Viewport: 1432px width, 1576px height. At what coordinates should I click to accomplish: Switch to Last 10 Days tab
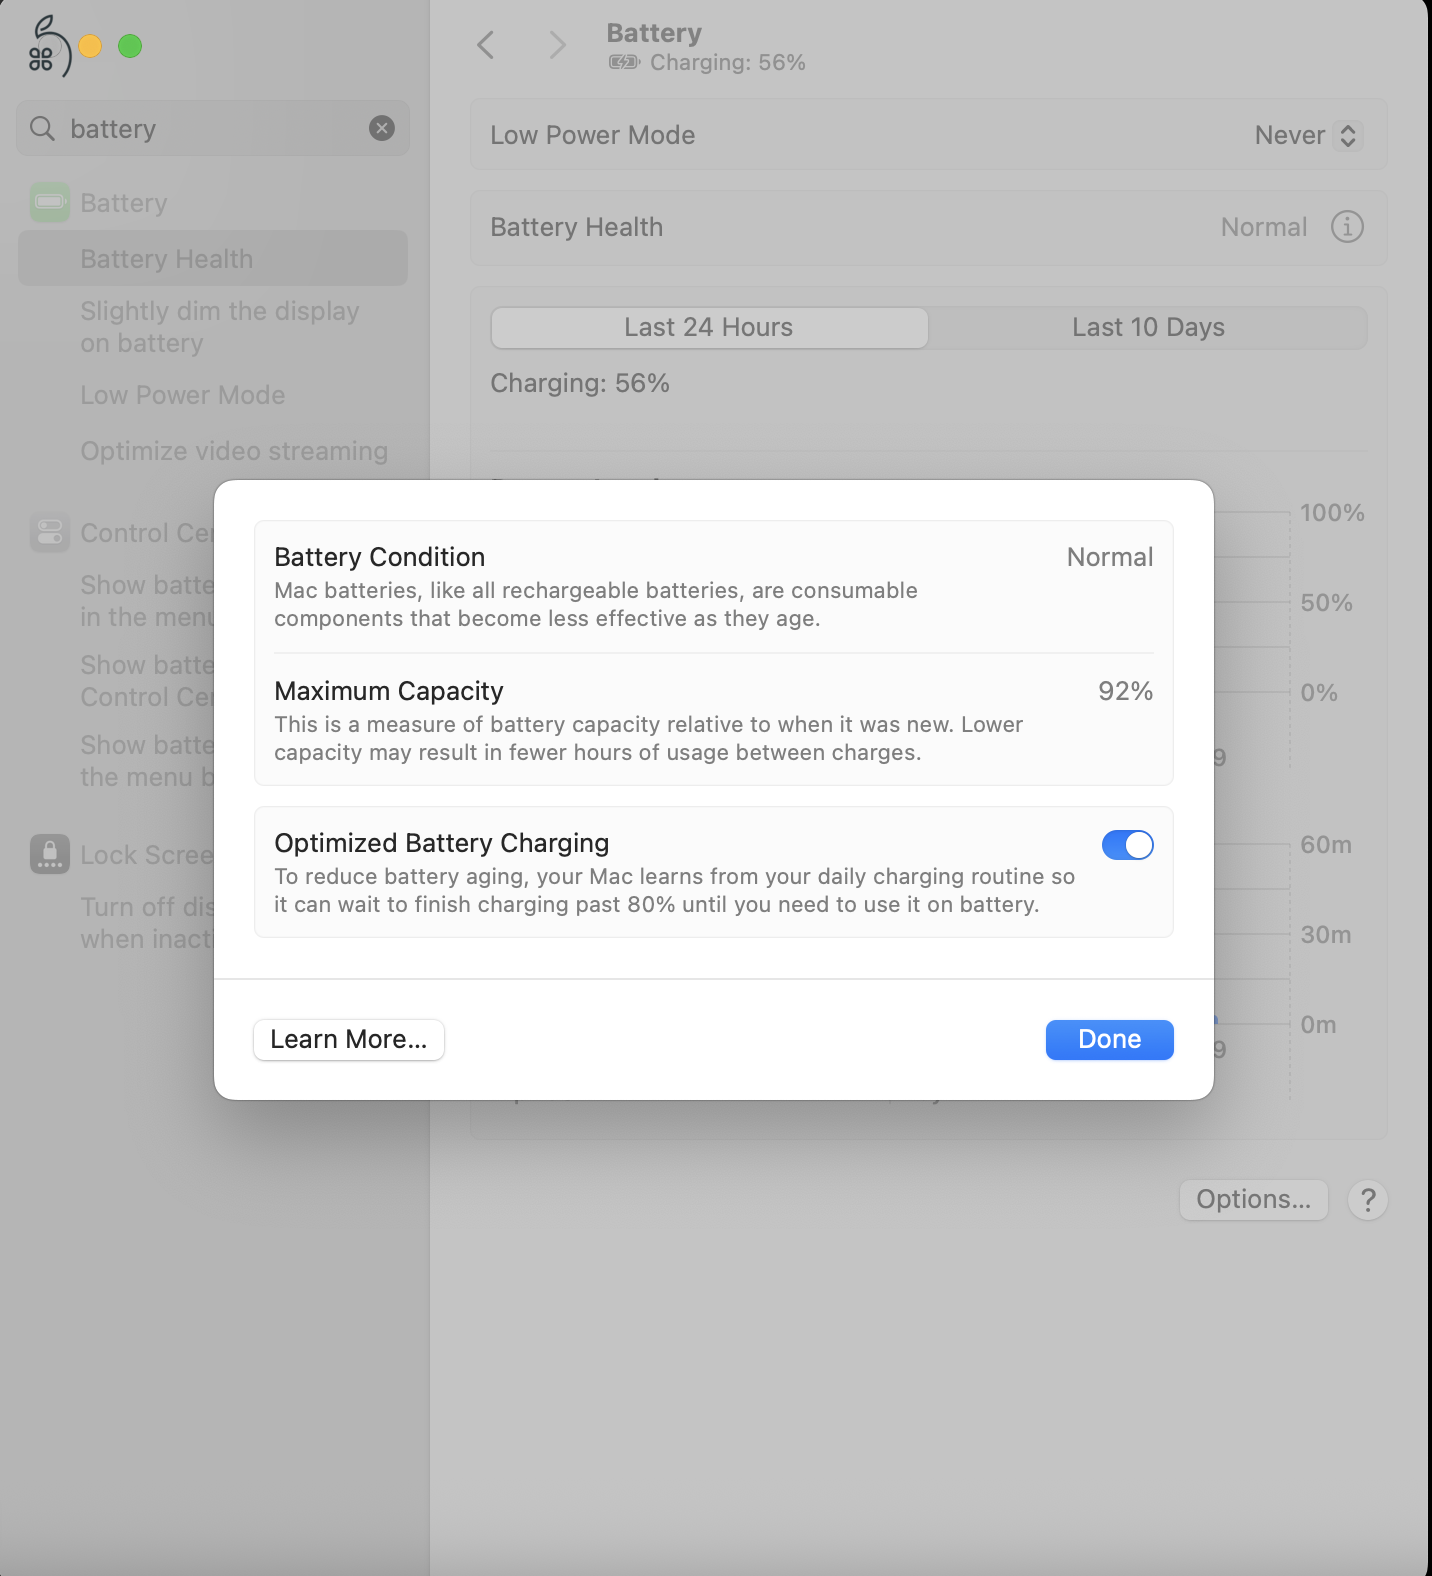pos(1148,327)
